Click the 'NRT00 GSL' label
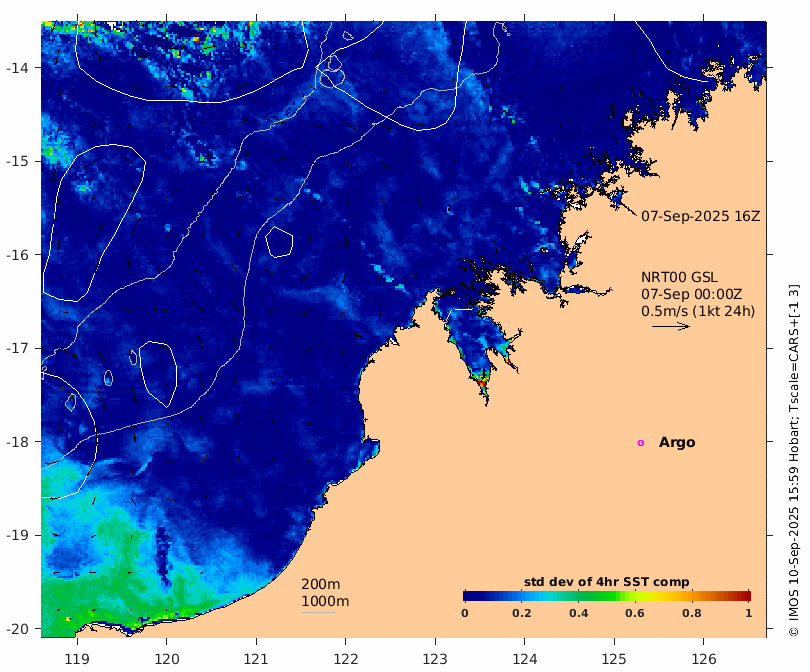810x672 pixels. point(679,277)
